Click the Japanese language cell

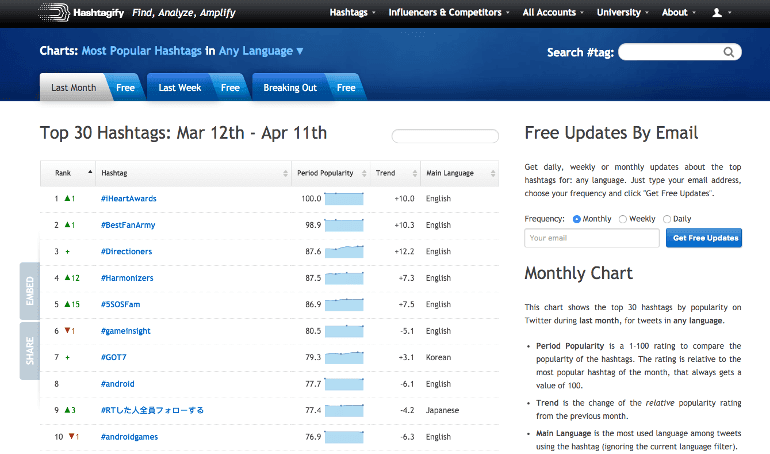pos(442,410)
